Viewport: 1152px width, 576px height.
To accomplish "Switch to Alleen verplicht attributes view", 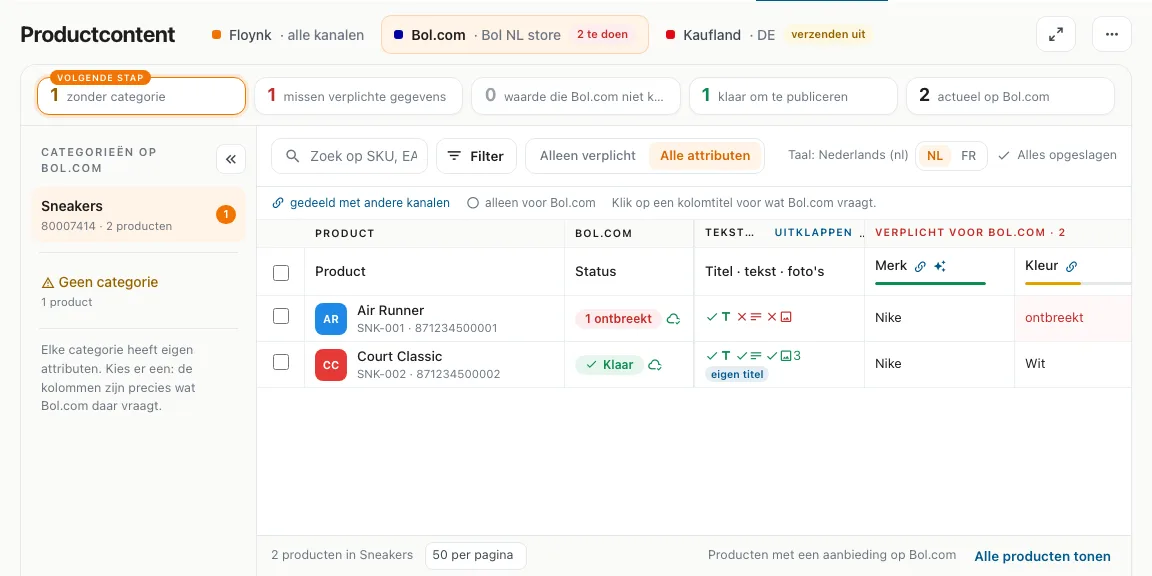I will [588, 156].
